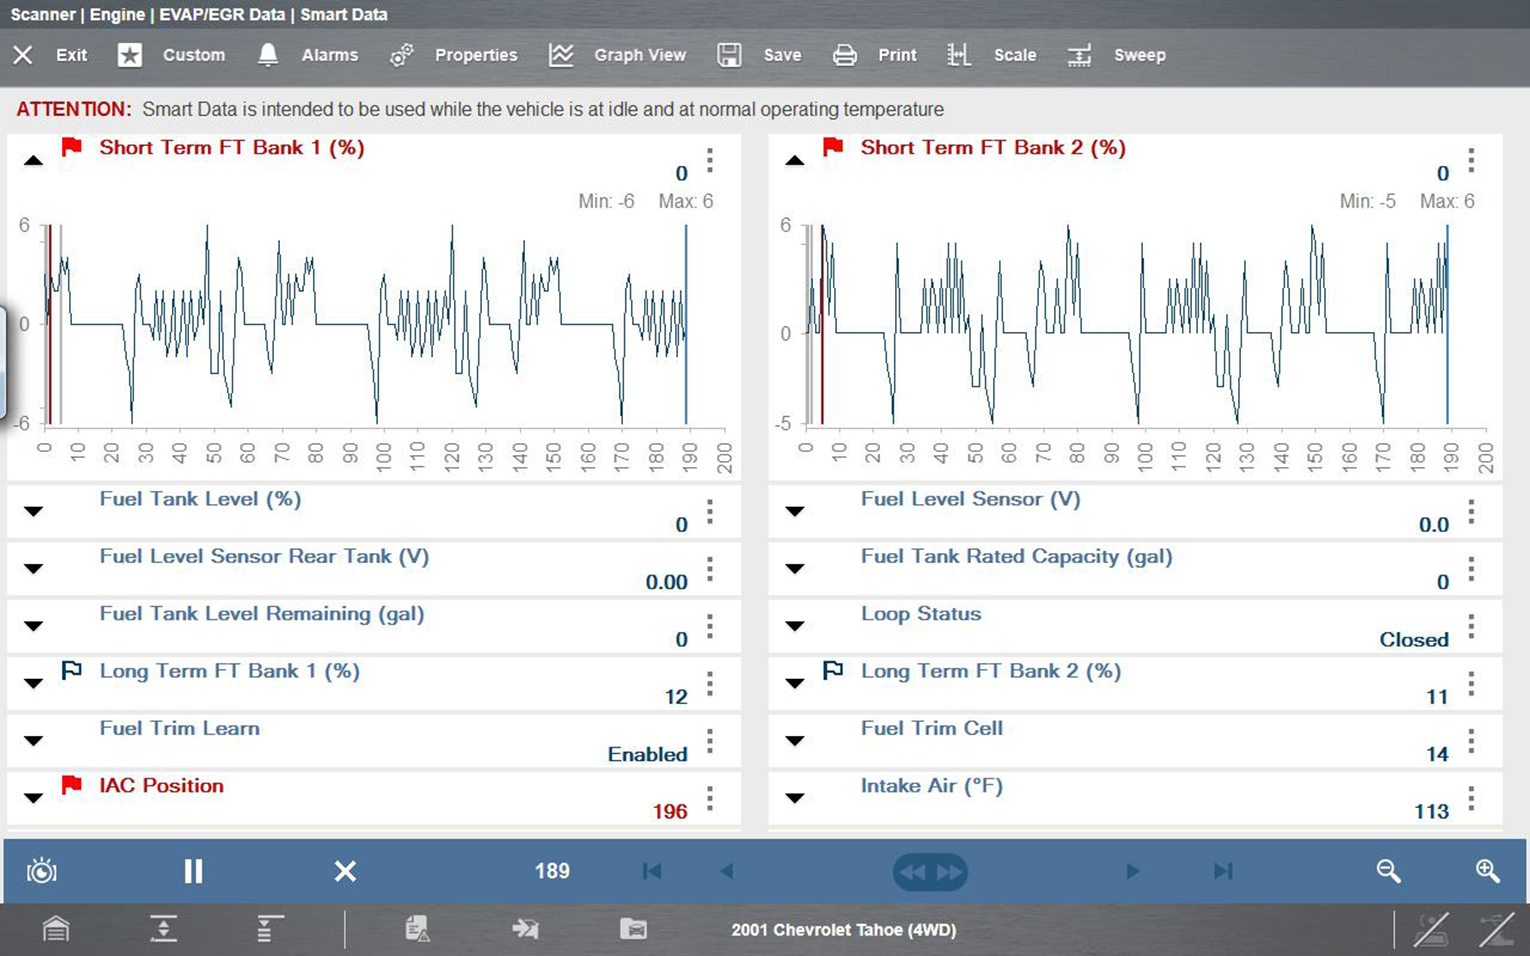Click the frame scrub slider control
1530x956 pixels.
pyautogui.click(x=930, y=871)
